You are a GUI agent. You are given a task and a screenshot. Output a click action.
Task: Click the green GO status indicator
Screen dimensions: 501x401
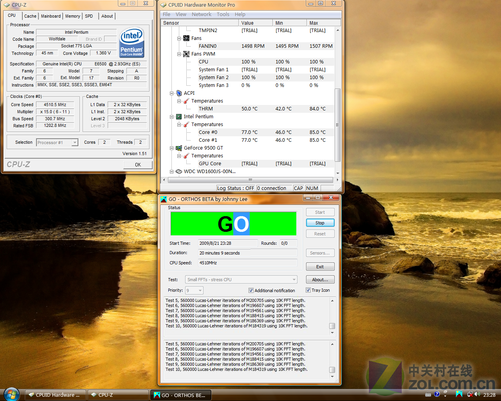pos(233,224)
